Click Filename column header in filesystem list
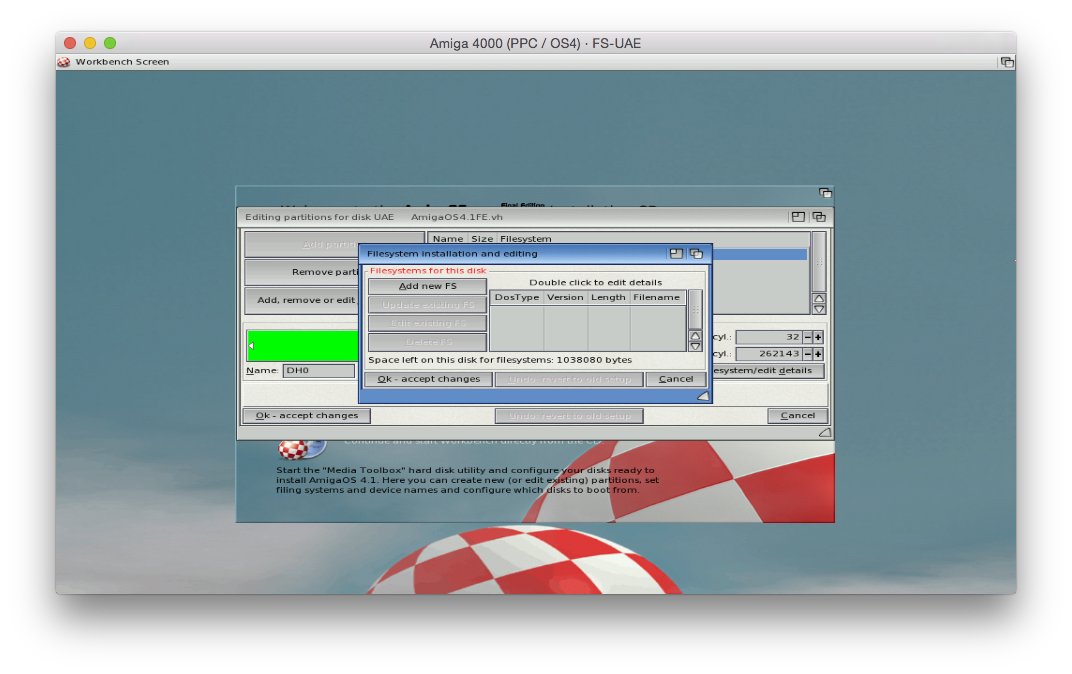The width and height of the screenshot is (1072, 674). pyautogui.click(x=656, y=297)
